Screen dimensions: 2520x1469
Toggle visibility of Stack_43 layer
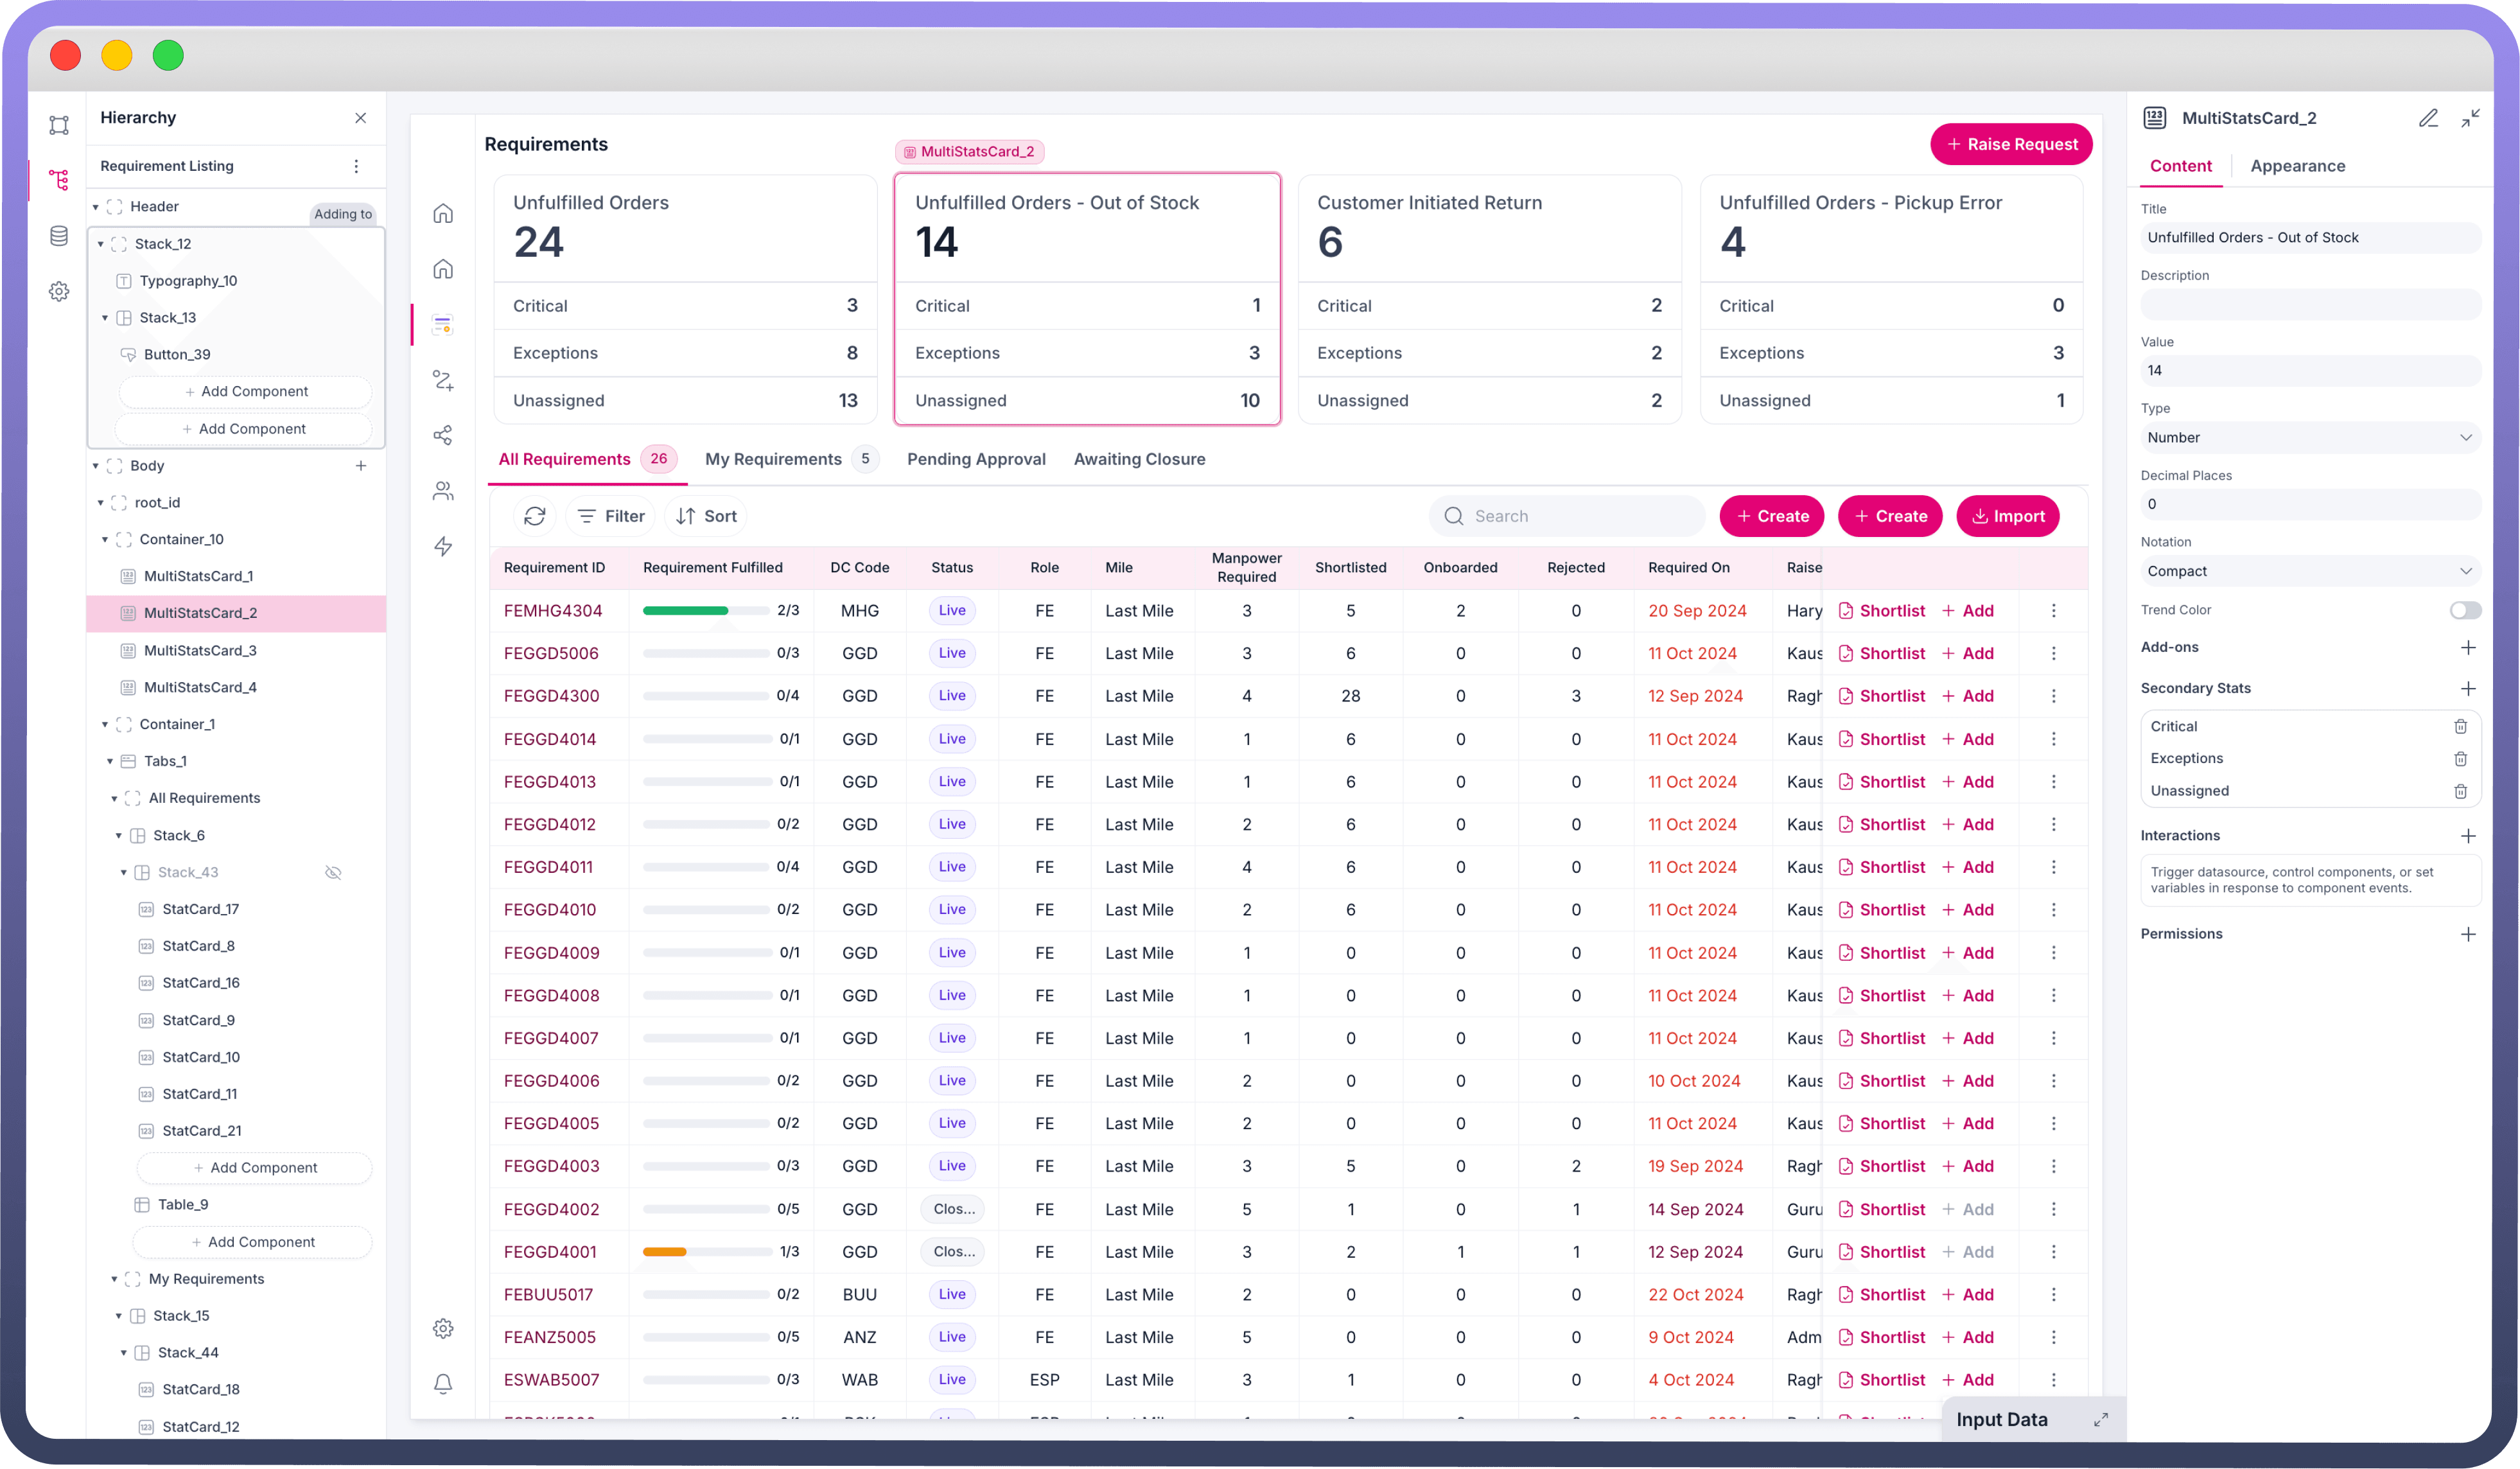(333, 872)
